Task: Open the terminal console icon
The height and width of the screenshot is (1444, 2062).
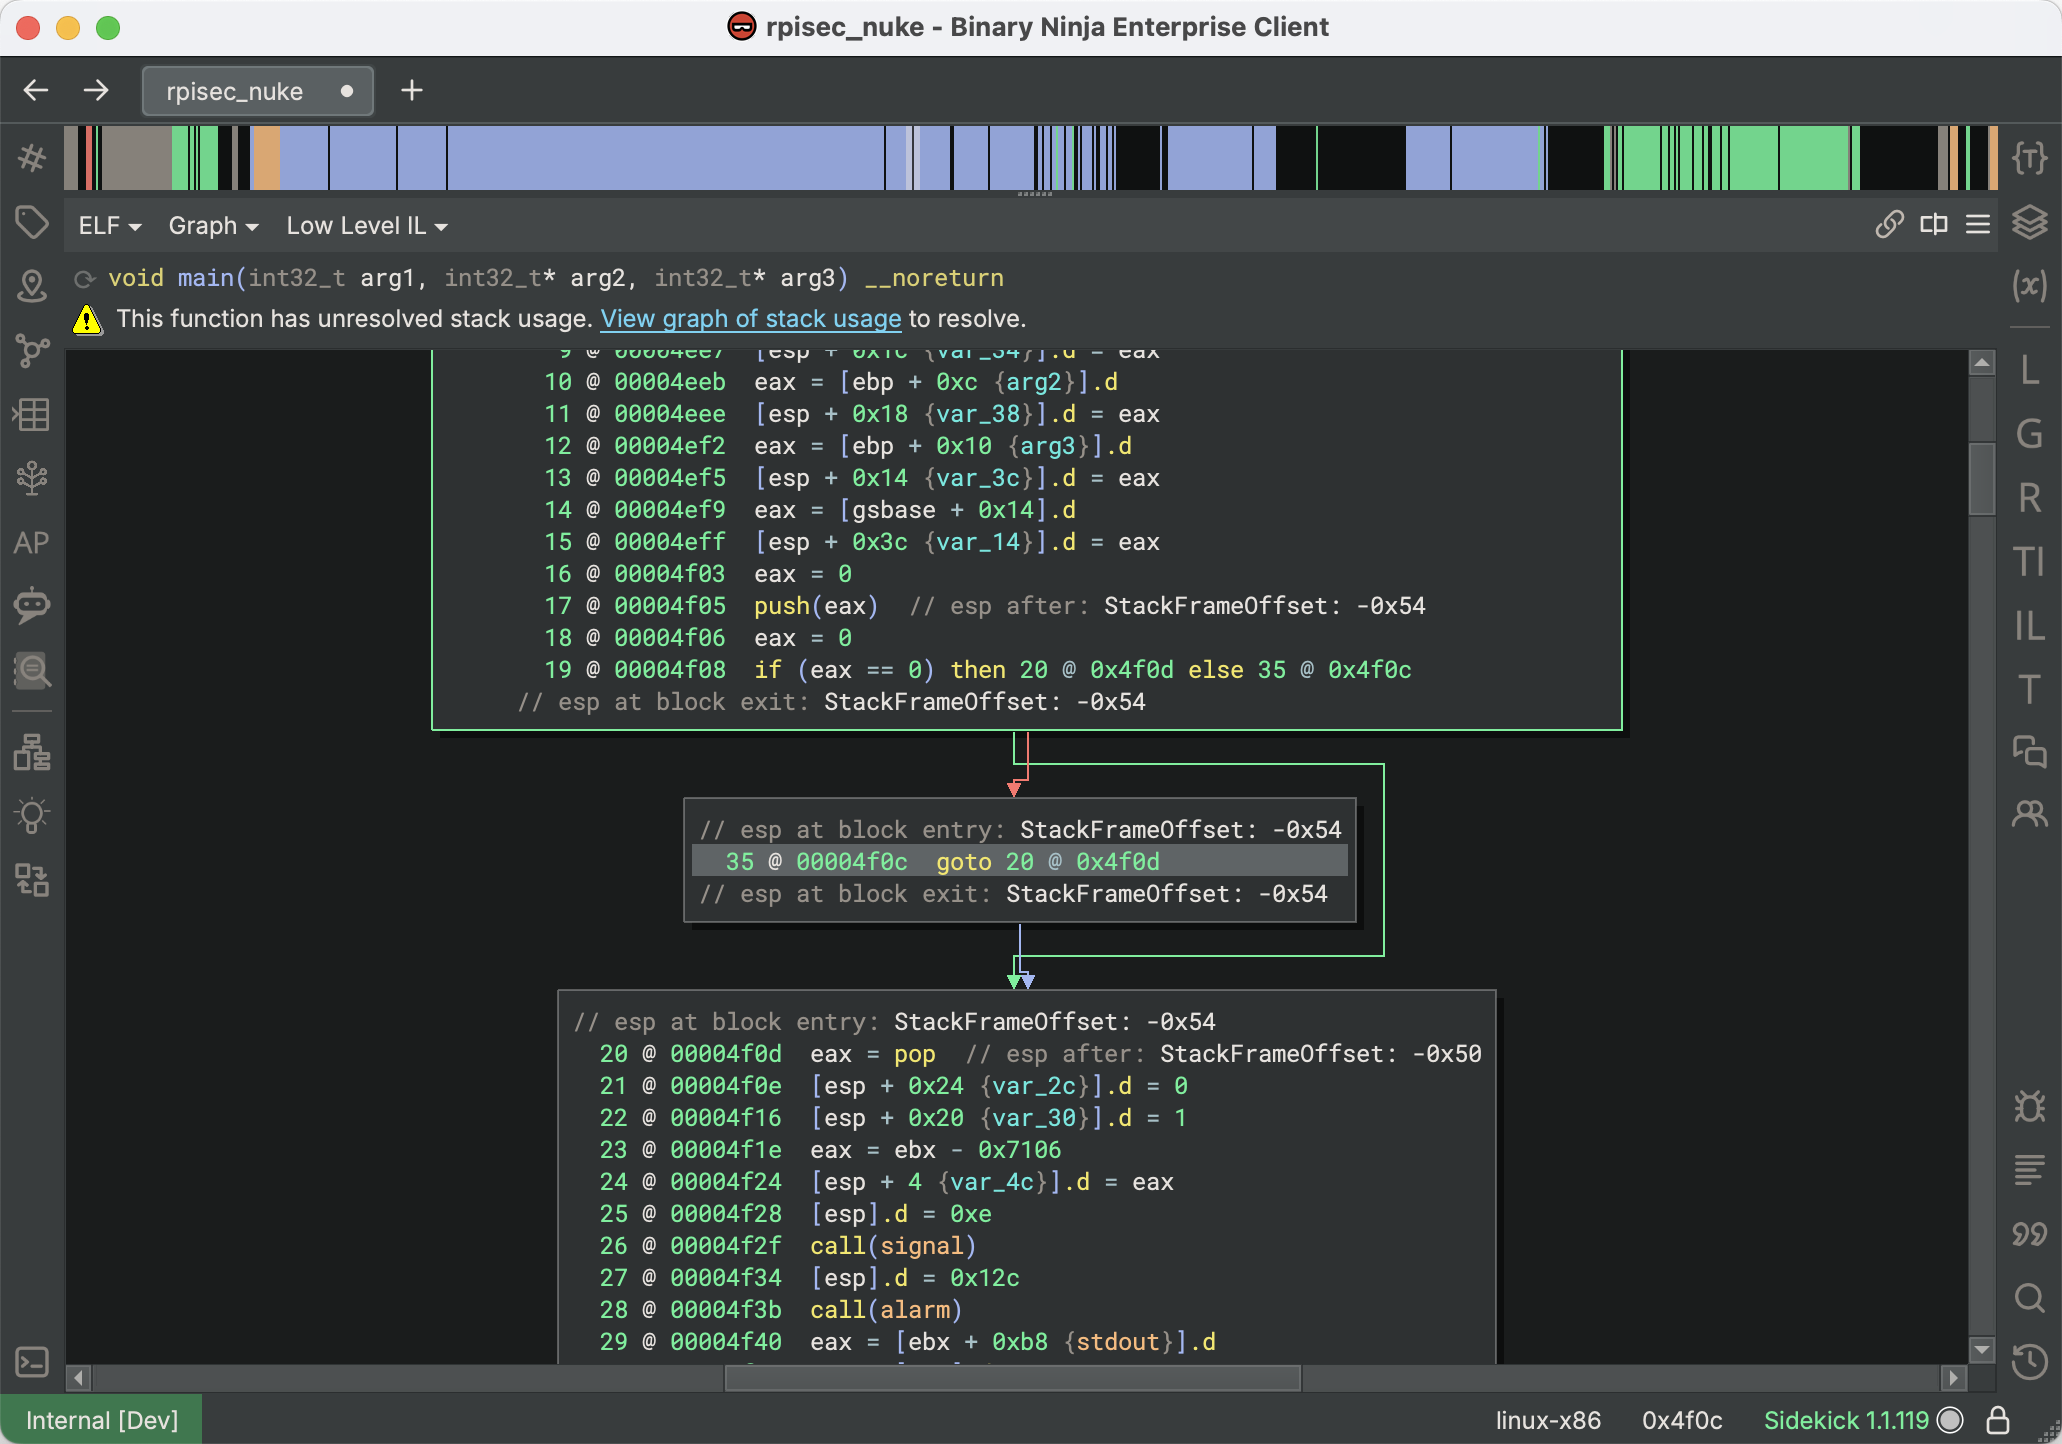Action: [32, 1362]
